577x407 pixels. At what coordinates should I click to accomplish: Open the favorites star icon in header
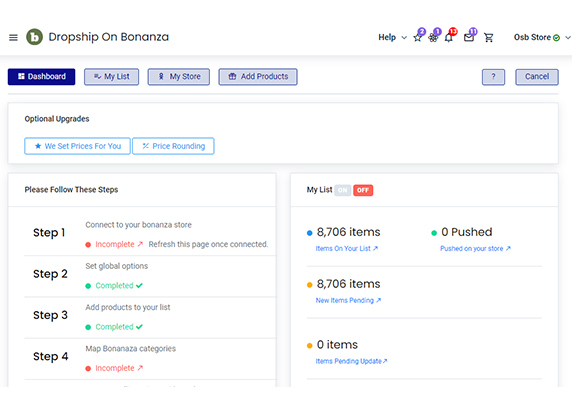418,38
